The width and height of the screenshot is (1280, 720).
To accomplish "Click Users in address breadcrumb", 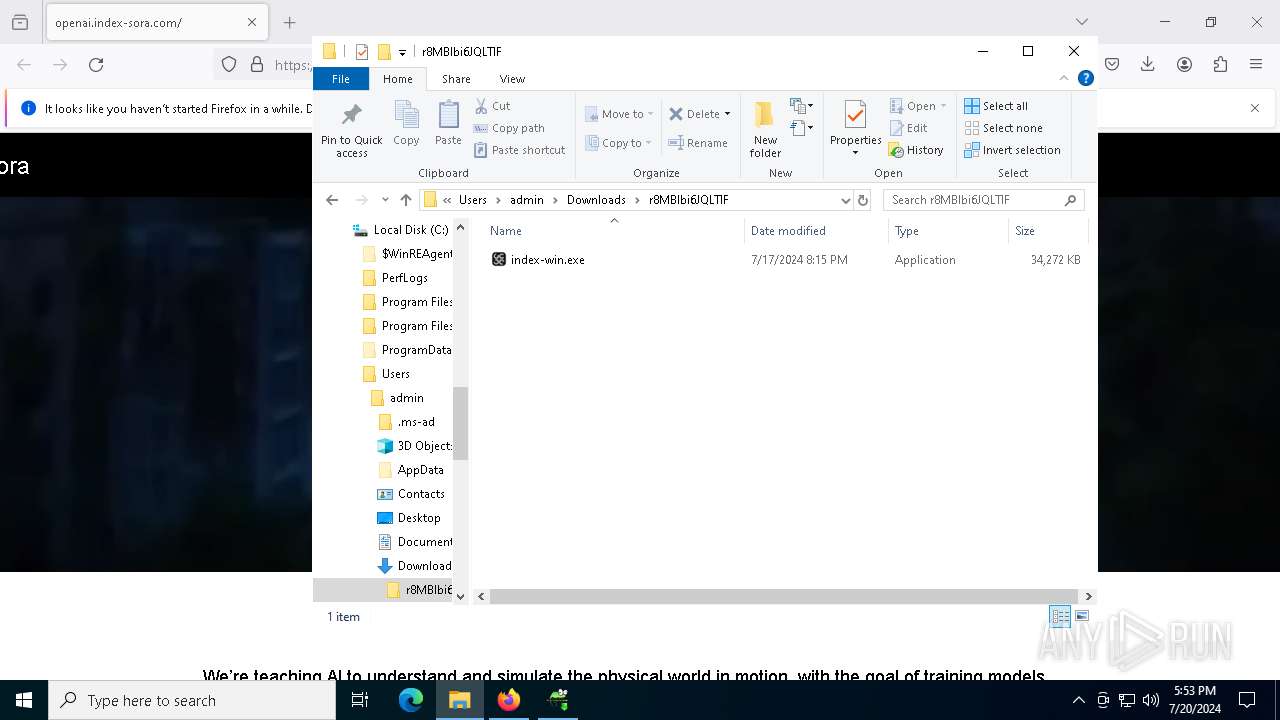I will [x=473, y=200].
